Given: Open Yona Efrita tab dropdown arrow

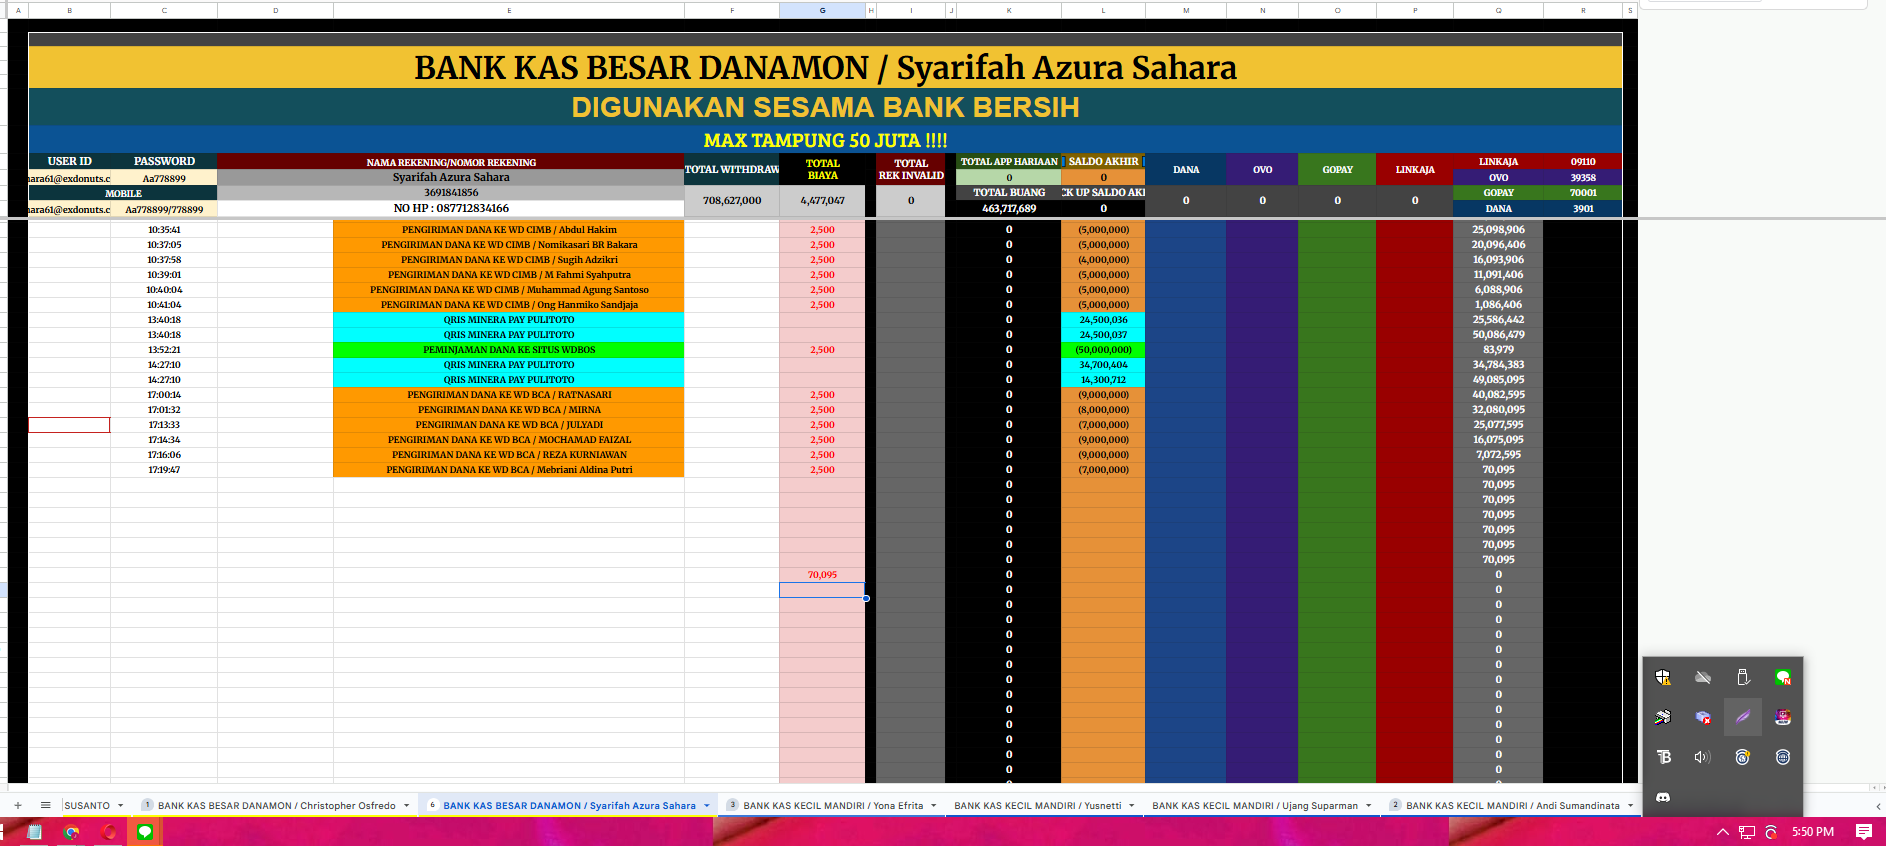Looking at the screenshot, I should (933, 805).
